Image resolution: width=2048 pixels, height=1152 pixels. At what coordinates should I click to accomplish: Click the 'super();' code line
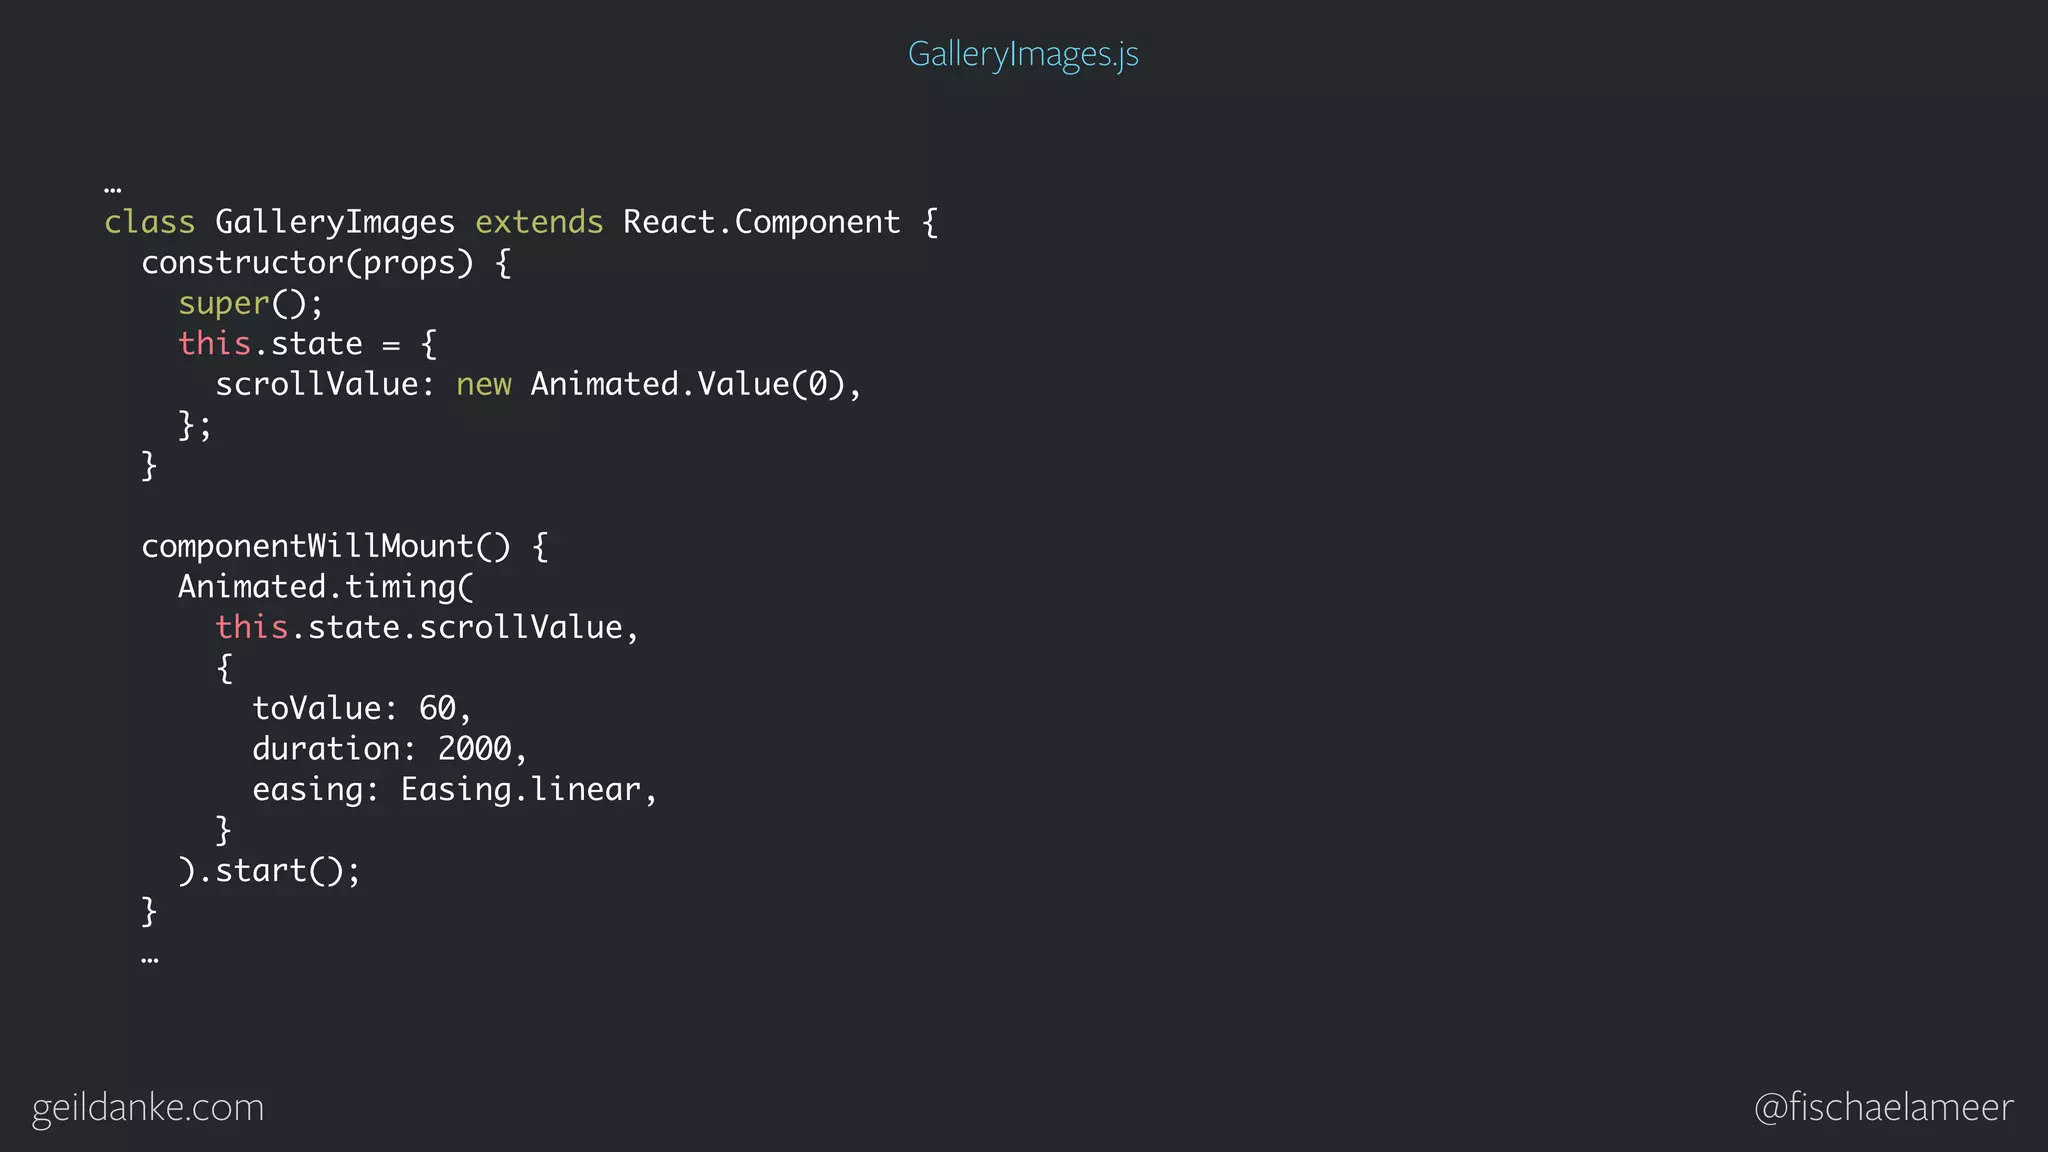[x=251, y=304]
